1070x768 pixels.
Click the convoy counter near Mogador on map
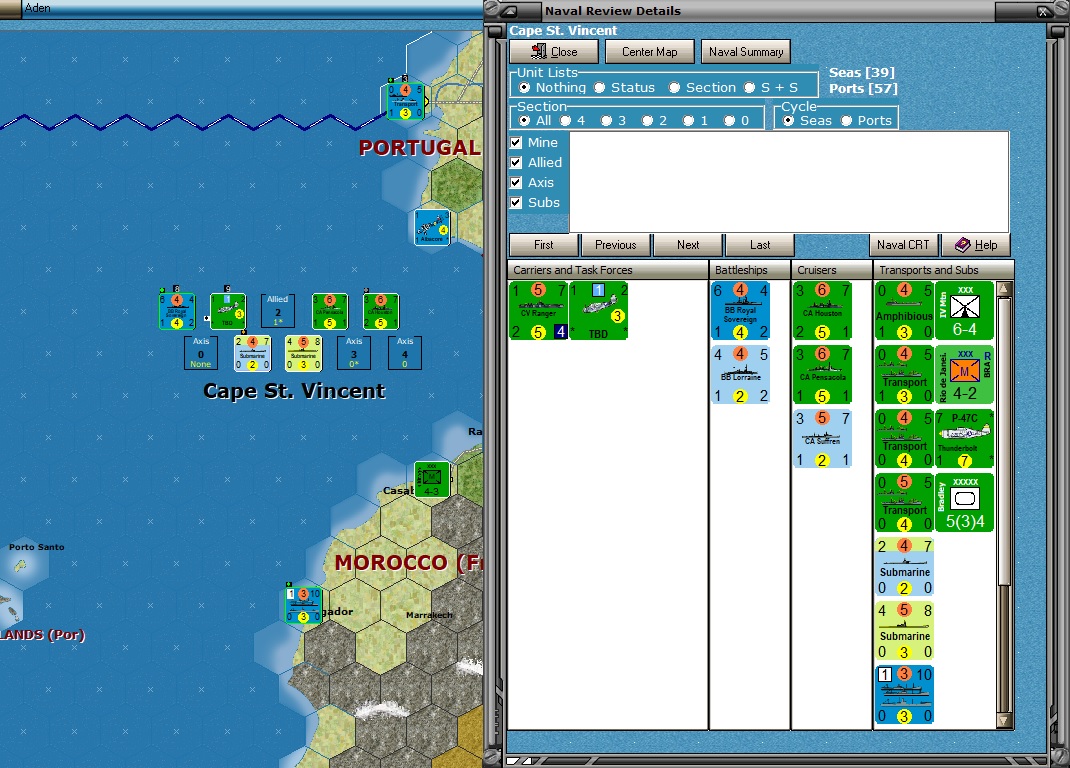click(303, 605)
